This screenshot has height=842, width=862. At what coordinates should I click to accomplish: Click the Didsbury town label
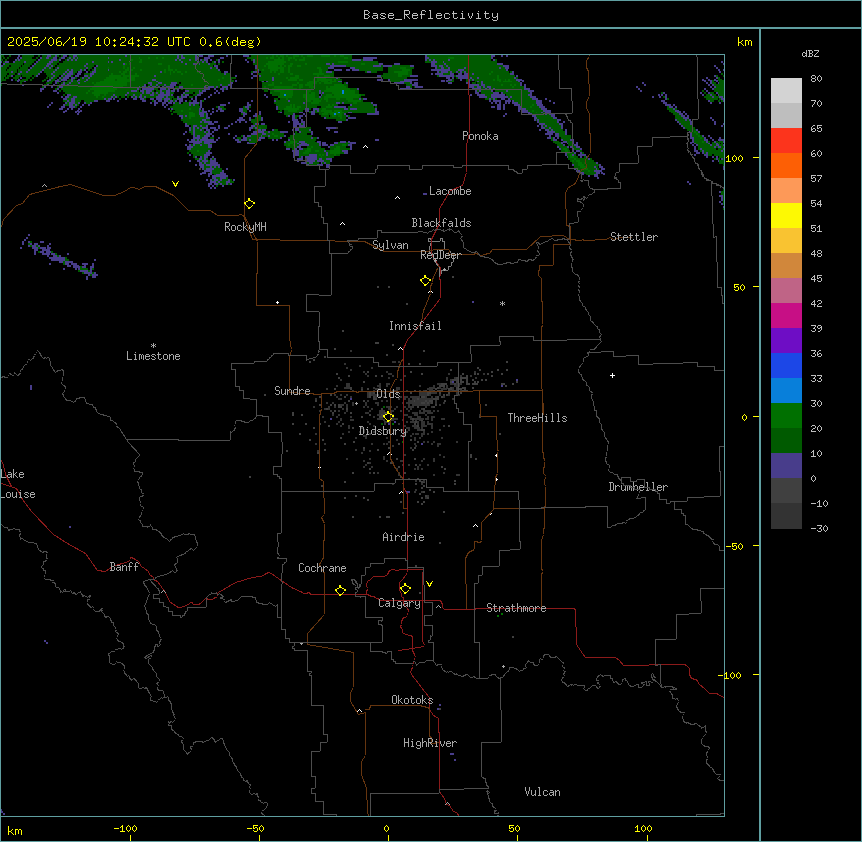(x=383, y=431)
